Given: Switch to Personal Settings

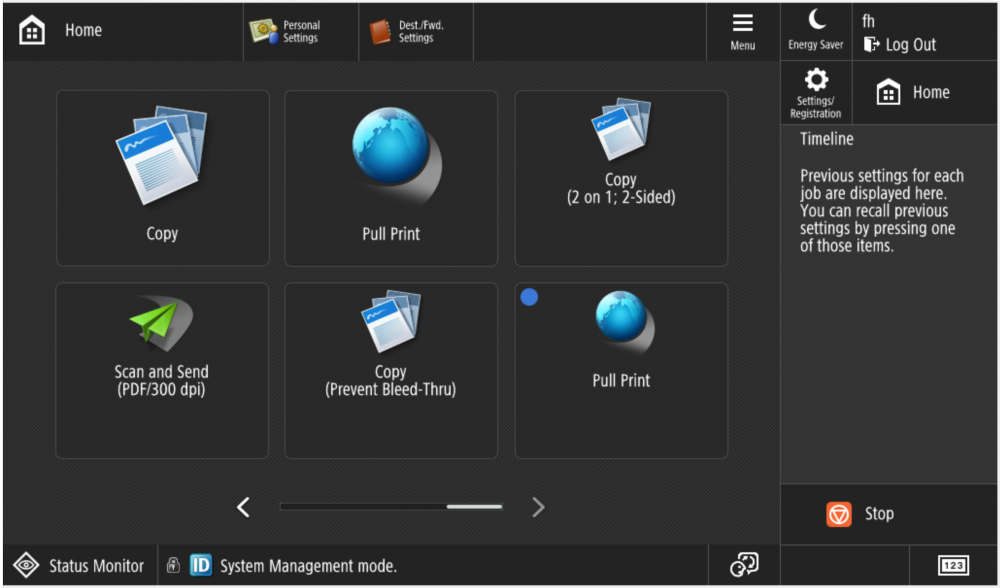Looking at the screenshot, I should pyautogui.click(x=300, y=31).
